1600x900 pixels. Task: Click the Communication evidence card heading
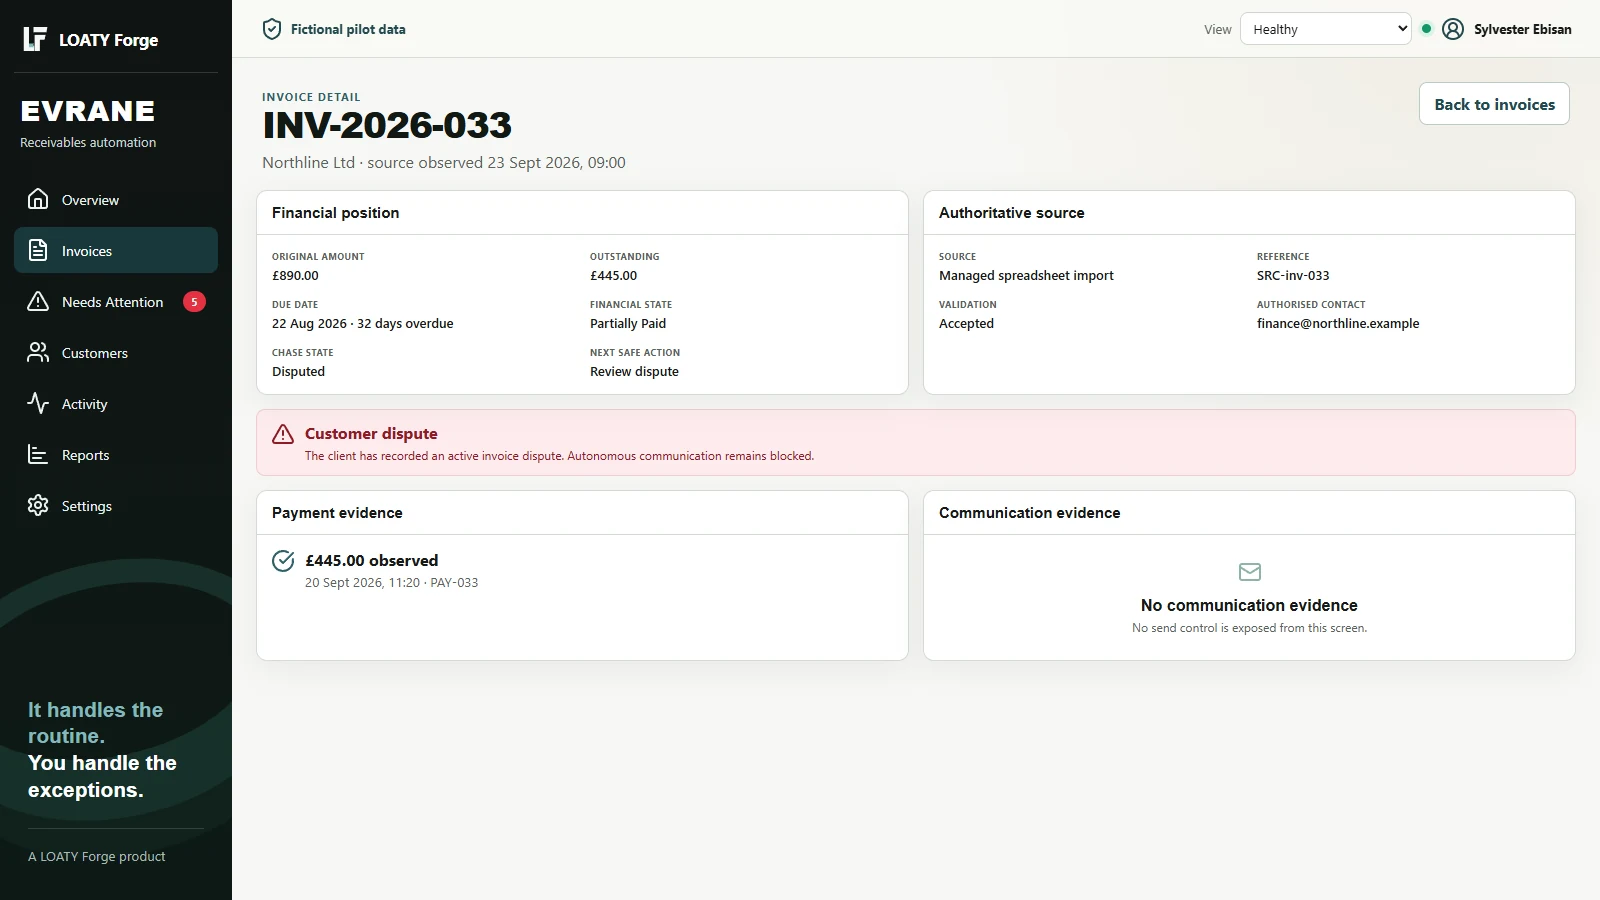click(x=1029, y=513)
